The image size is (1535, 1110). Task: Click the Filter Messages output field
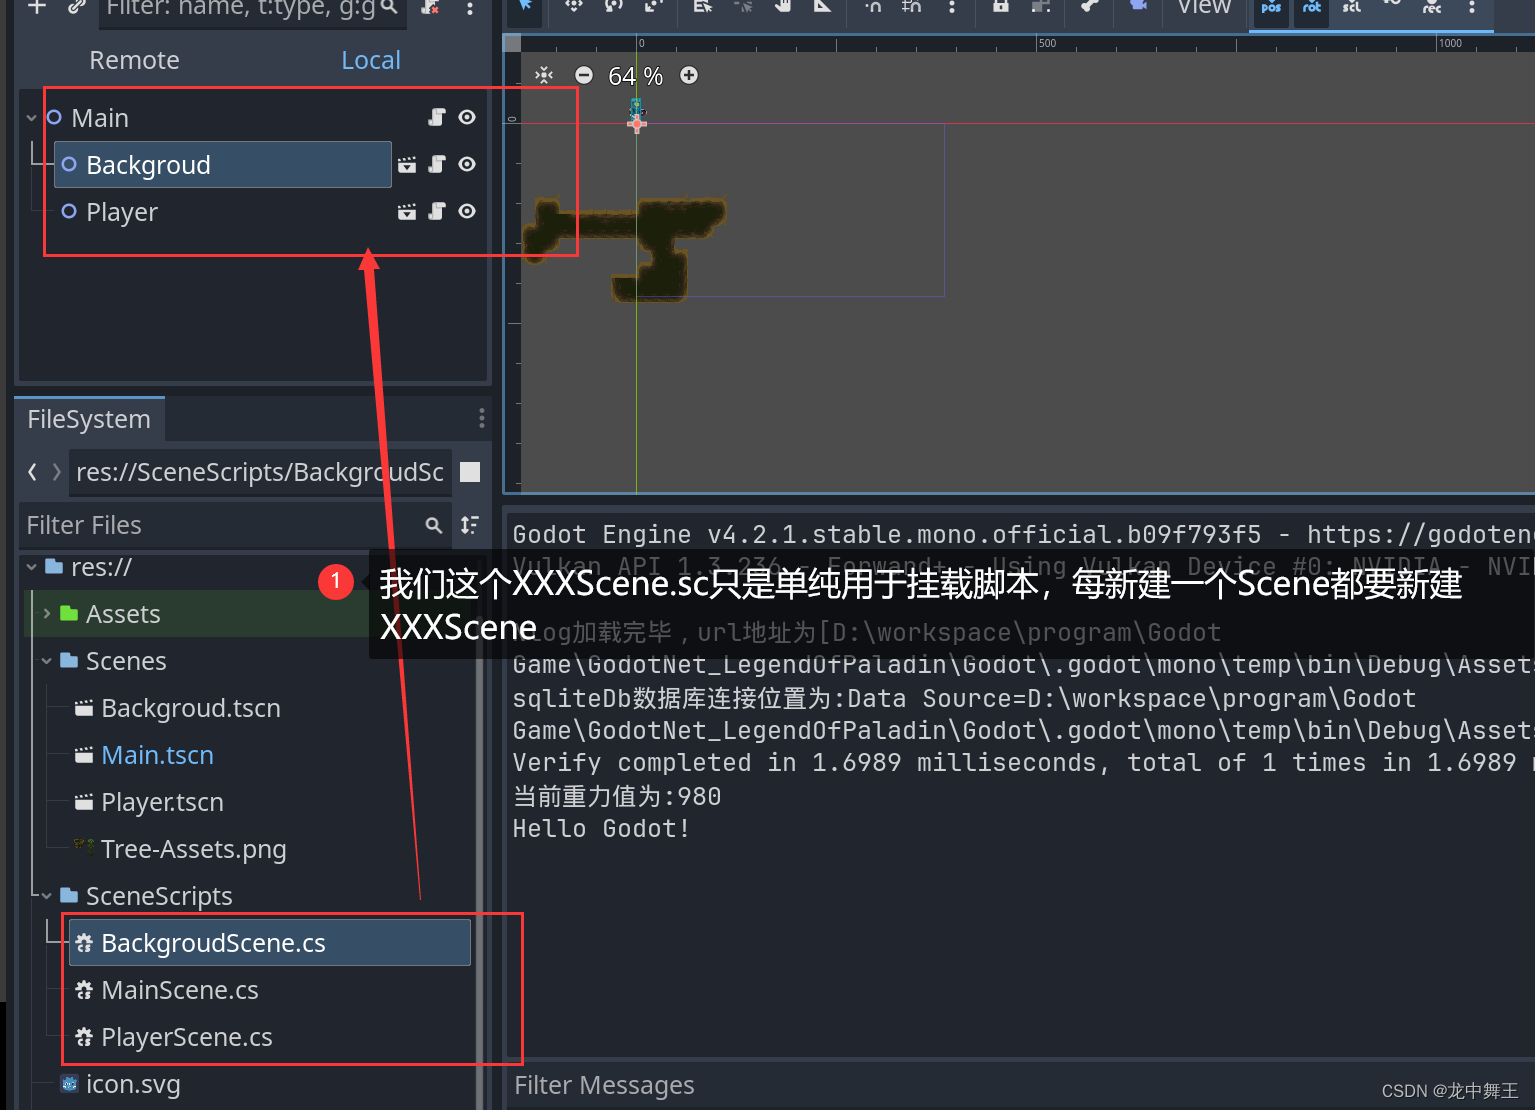(1020, 1085)
